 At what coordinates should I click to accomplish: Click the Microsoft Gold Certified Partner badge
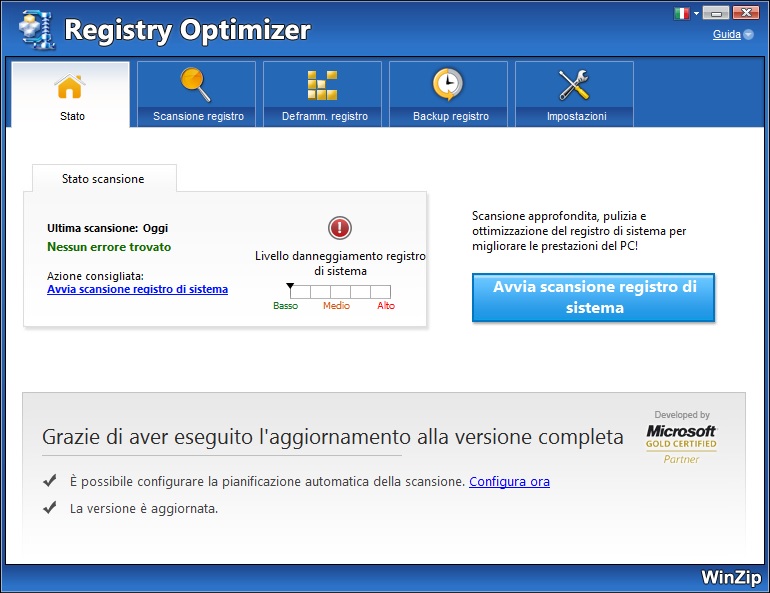(681, 437)
